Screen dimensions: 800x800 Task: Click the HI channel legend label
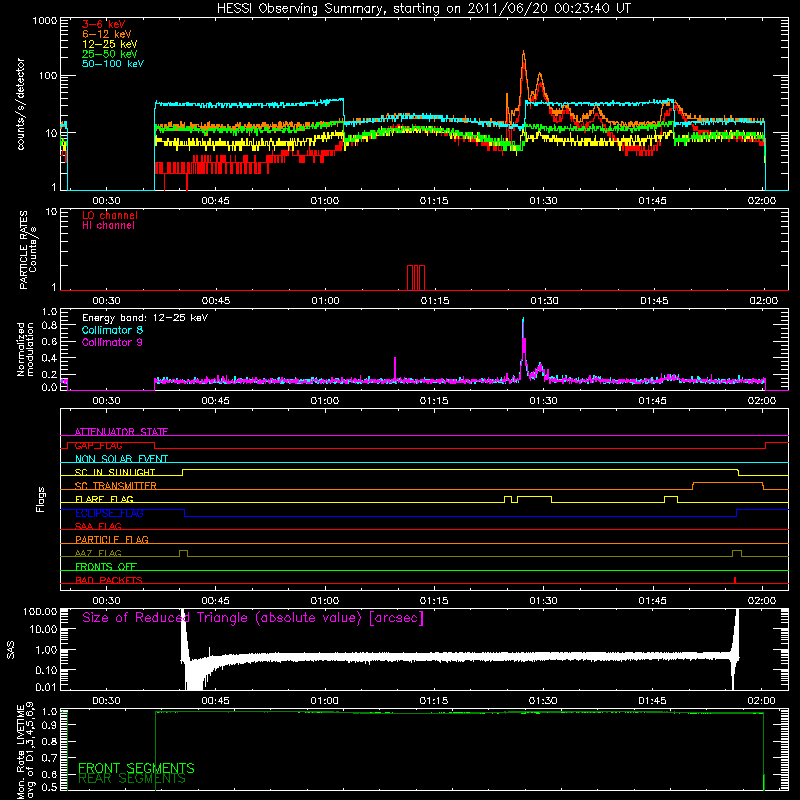(x=108, y=226)
